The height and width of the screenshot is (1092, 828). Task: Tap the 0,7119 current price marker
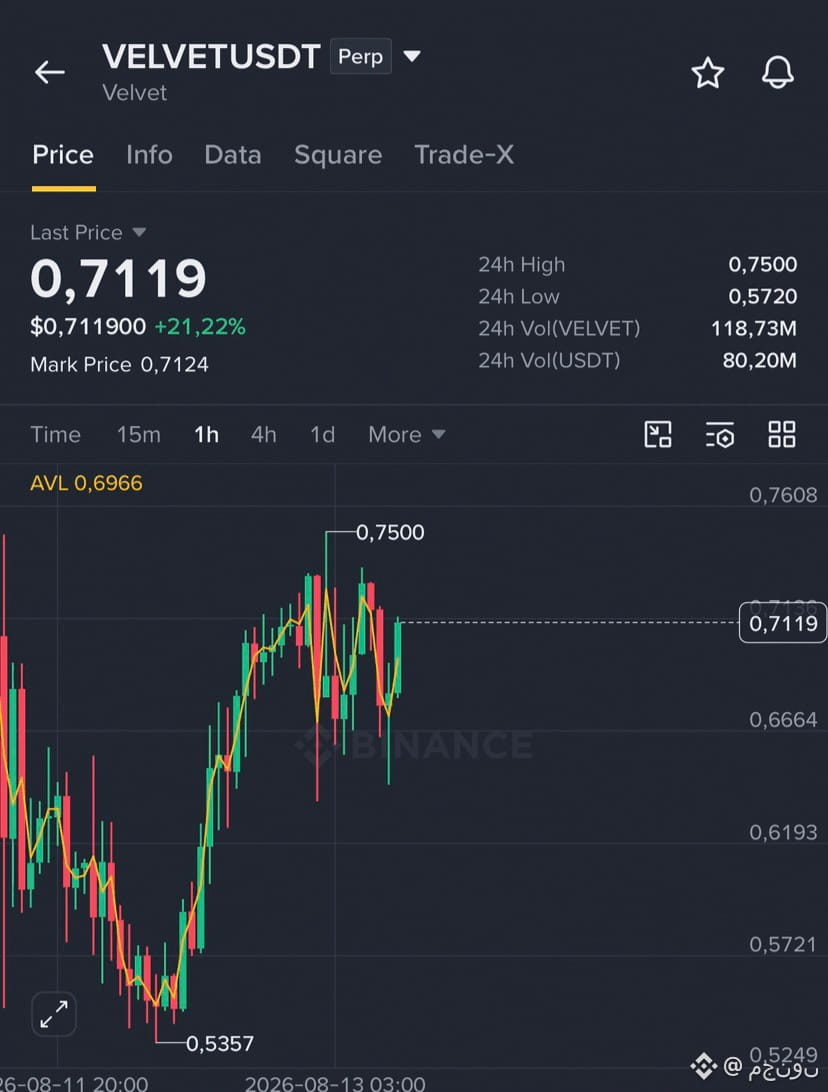coord(783,623)
